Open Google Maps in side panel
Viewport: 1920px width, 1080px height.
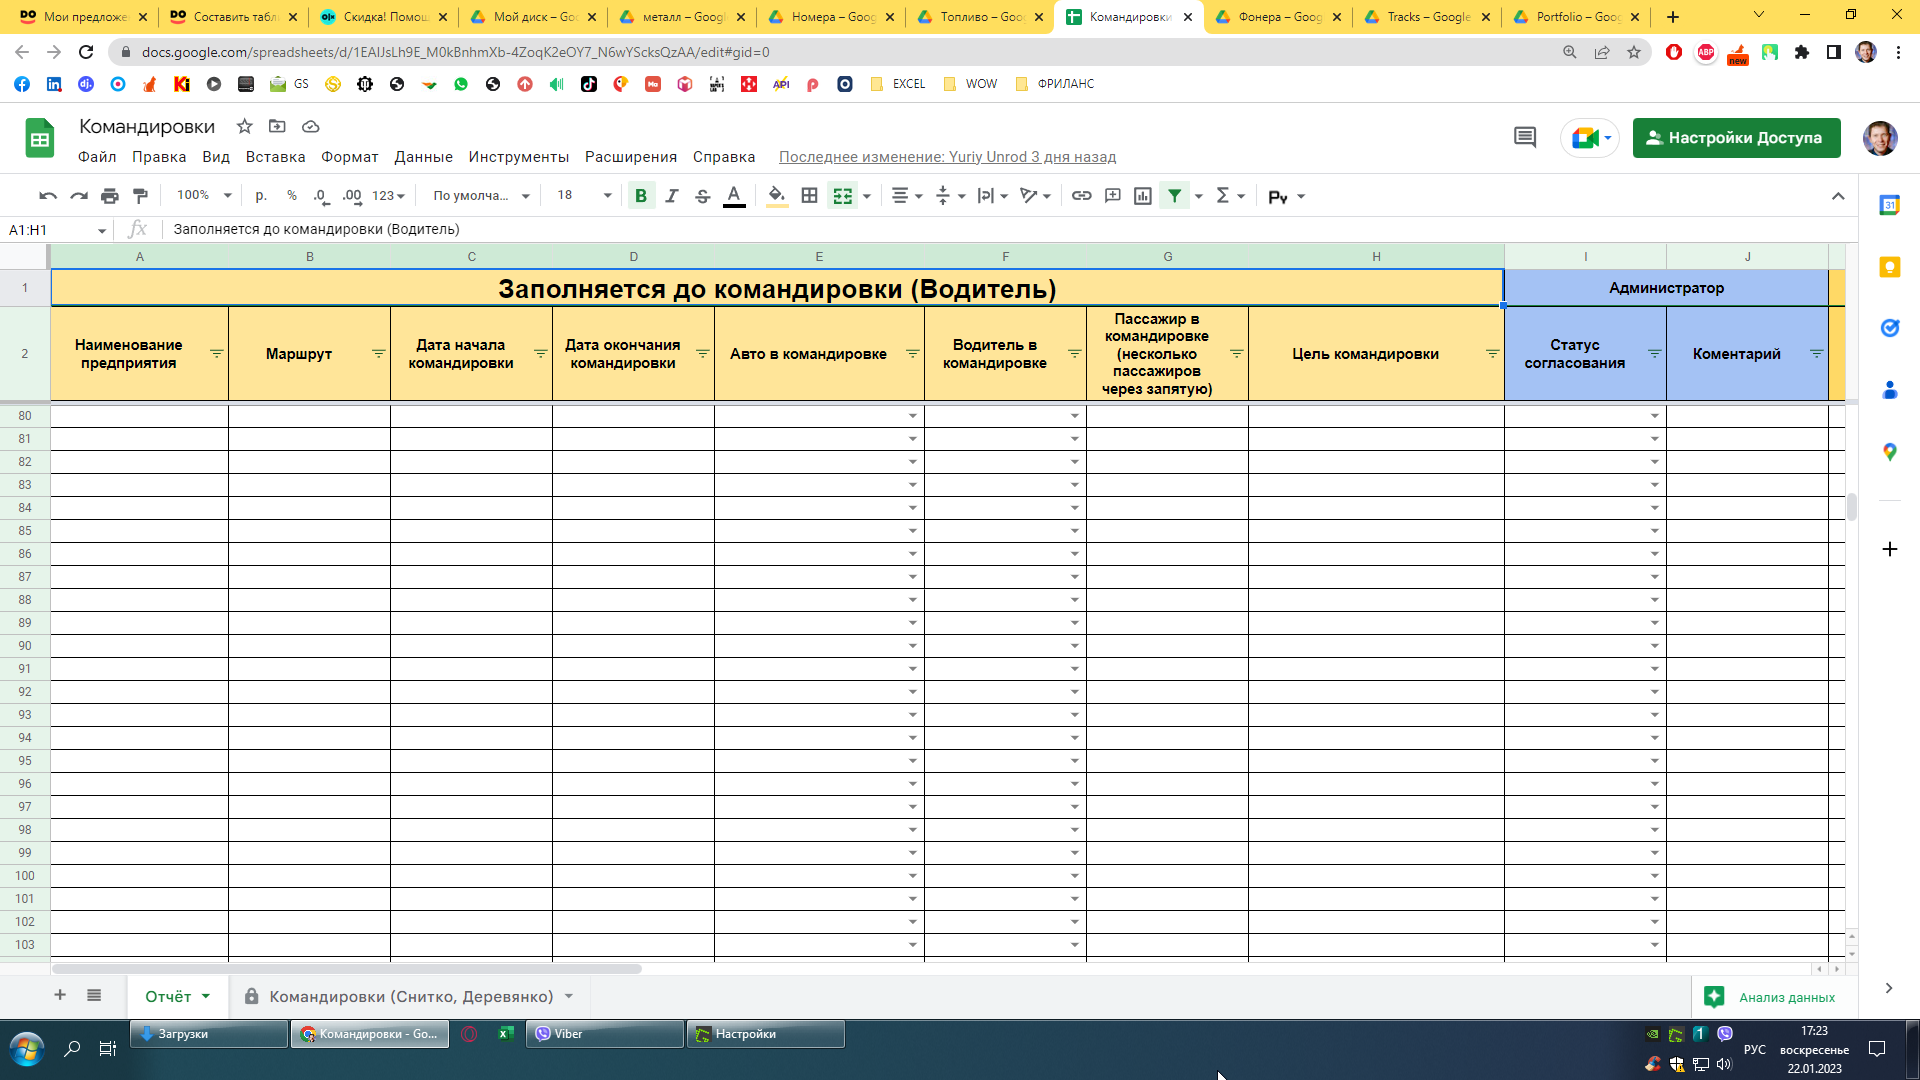pos(1890,452)
